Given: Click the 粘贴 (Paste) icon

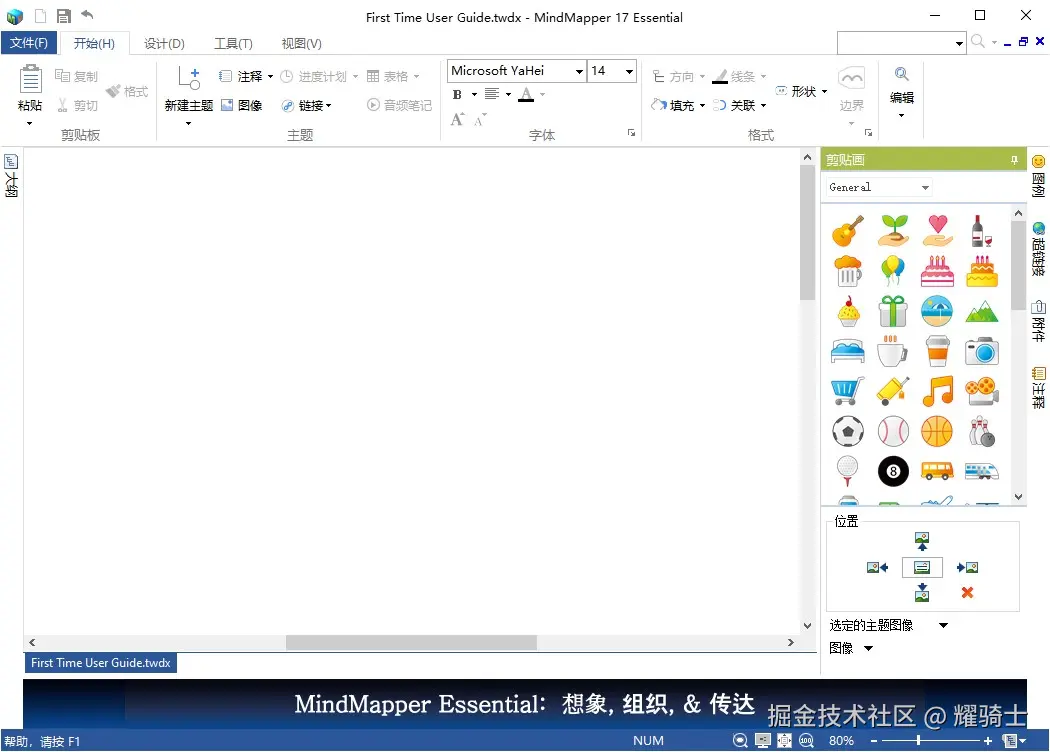Looking at the screenshot, I should (30, 79).
